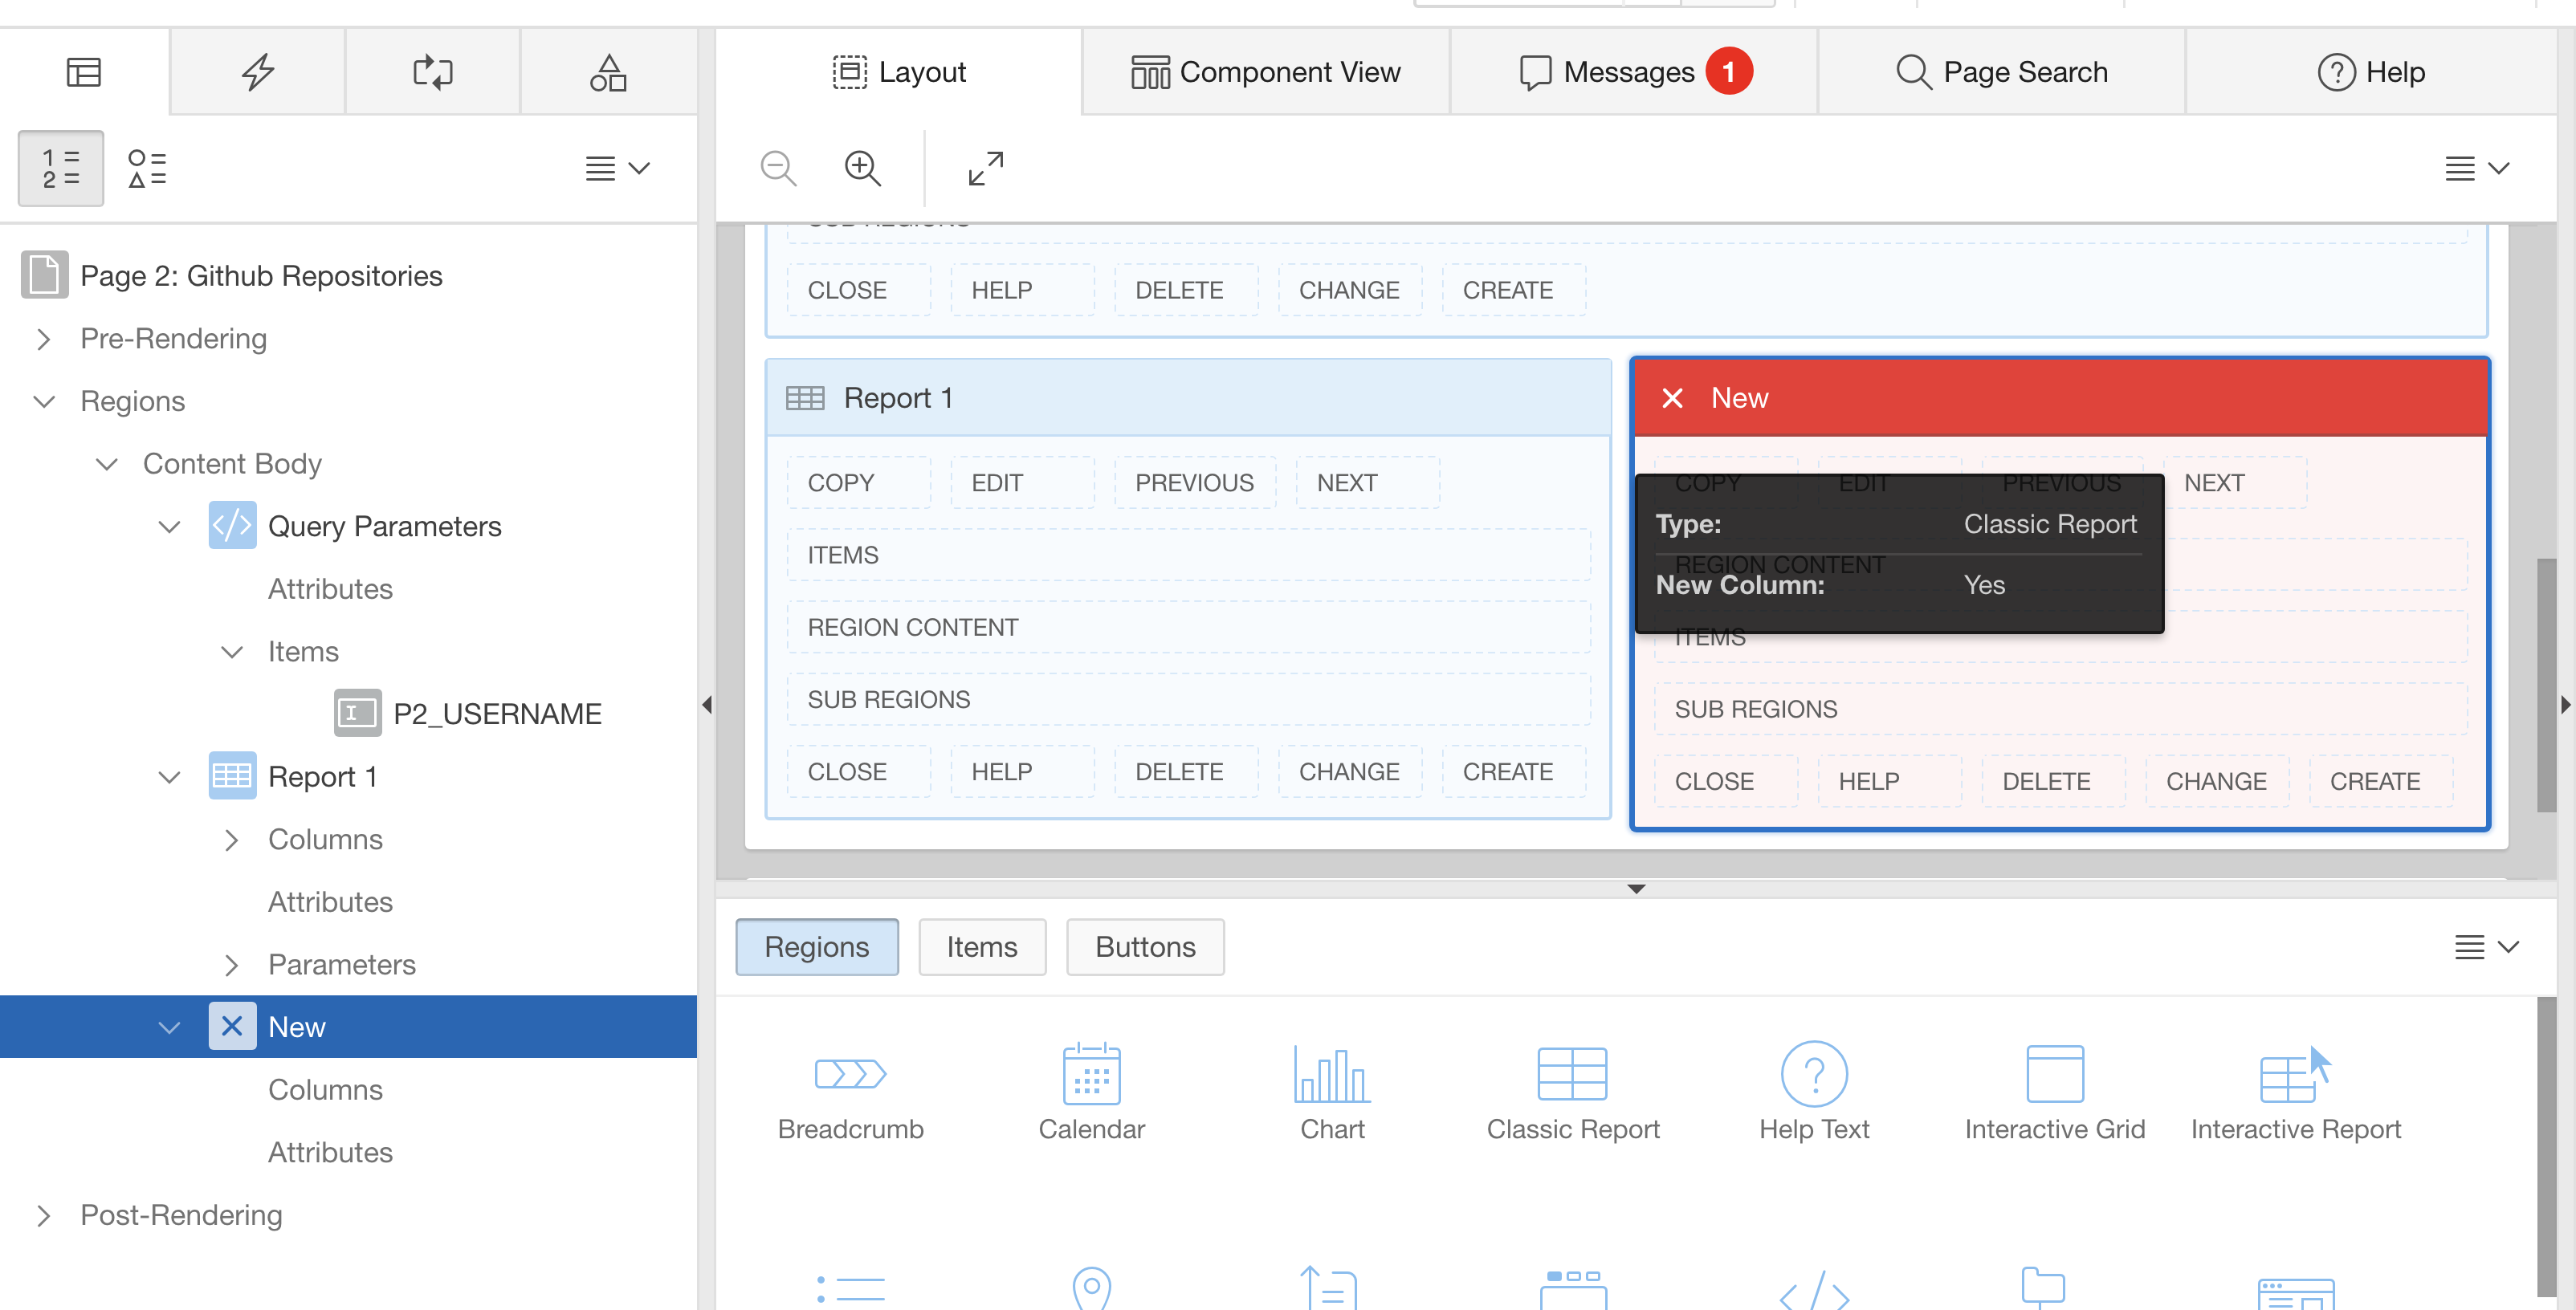This screenshot has width=2576, height=1310.
Task: Click the Buttons gallery button
Action: (x=1144, y=946)
